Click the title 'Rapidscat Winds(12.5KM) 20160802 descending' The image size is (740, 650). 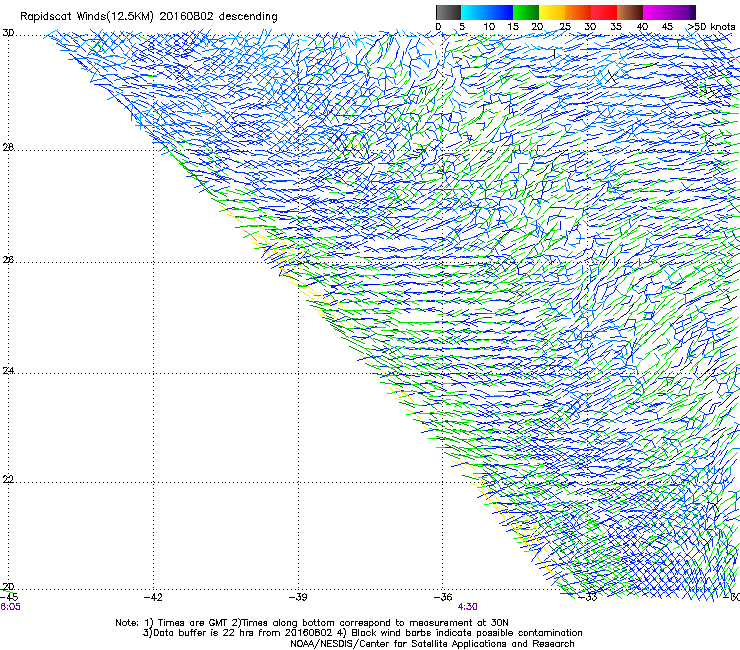[x=149, y=17]
